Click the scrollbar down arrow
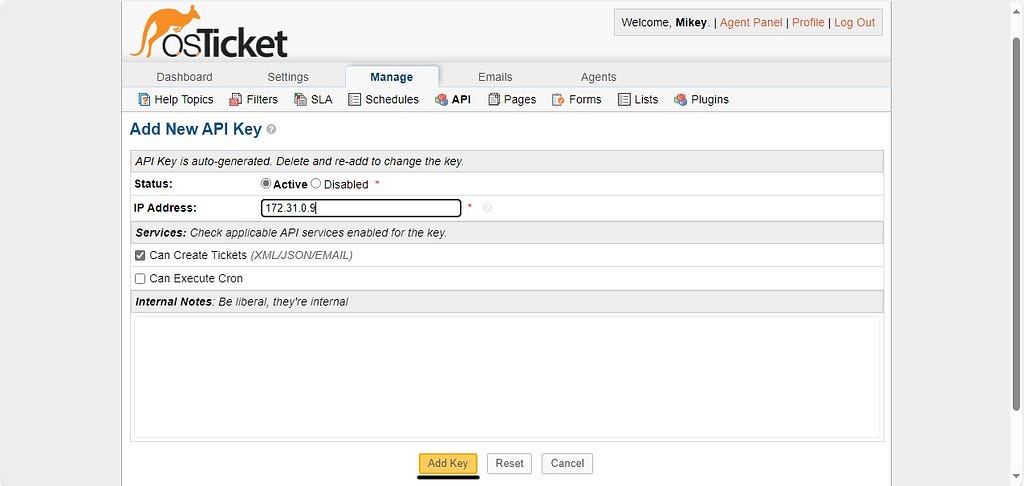Viewport: 1024px width, 486px height. (1016, 476)
